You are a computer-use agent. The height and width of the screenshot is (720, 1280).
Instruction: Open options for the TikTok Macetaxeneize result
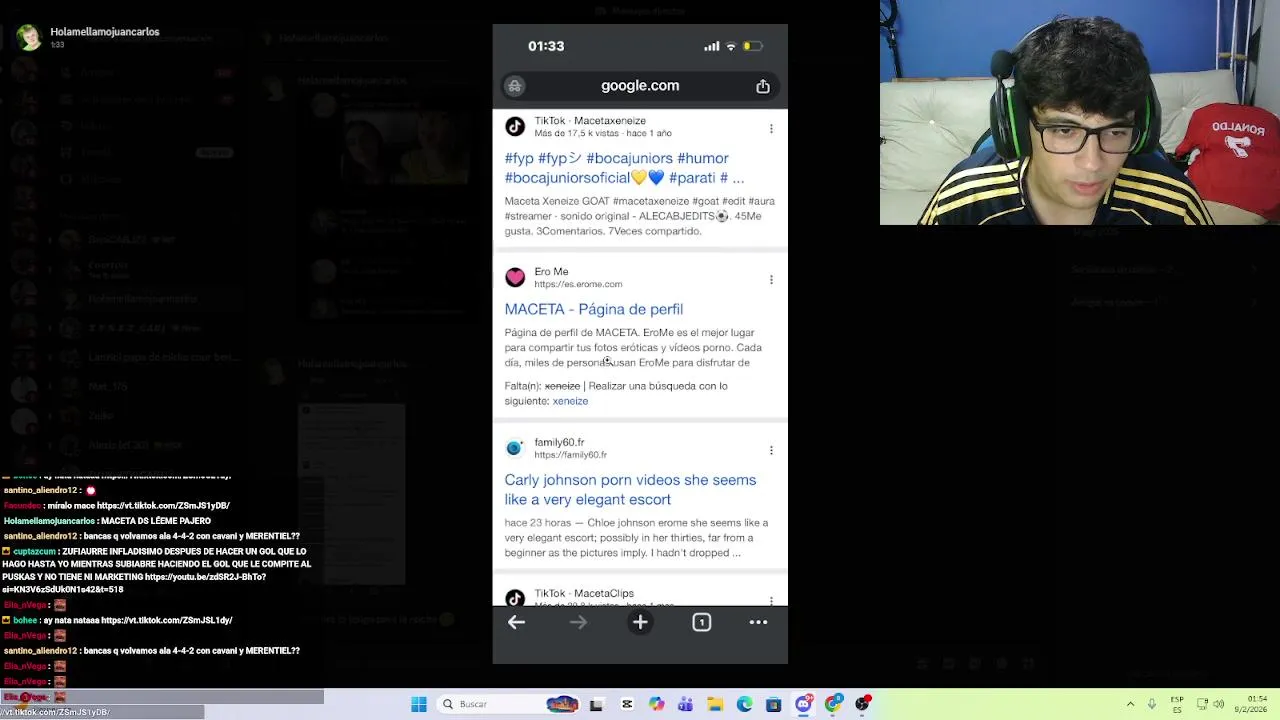pos(771,128)
